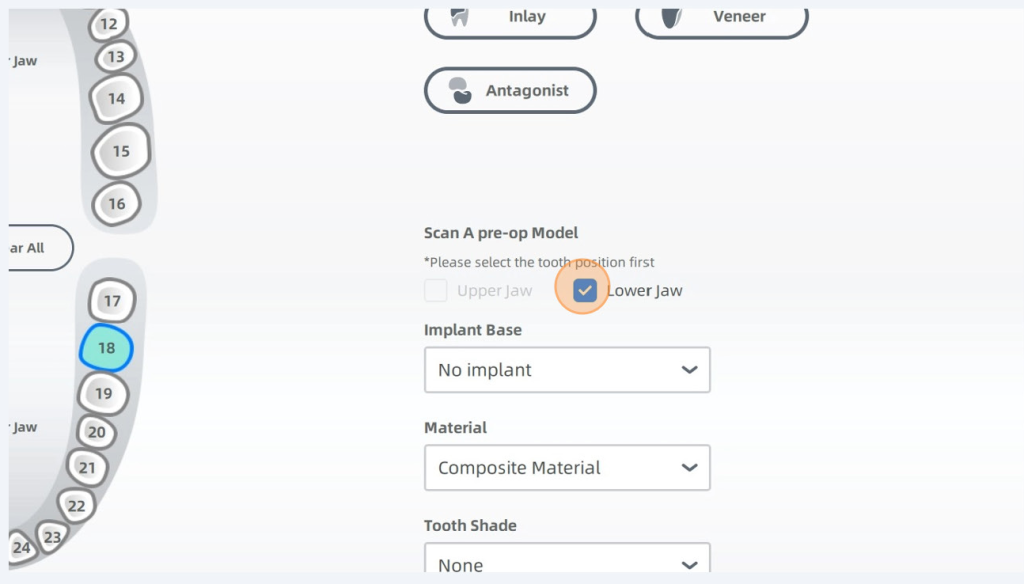Image resolution: width=1024 pixels, height=584 pixels.
Task: Select tooth 16 in upper jaw
Action: 117,204
